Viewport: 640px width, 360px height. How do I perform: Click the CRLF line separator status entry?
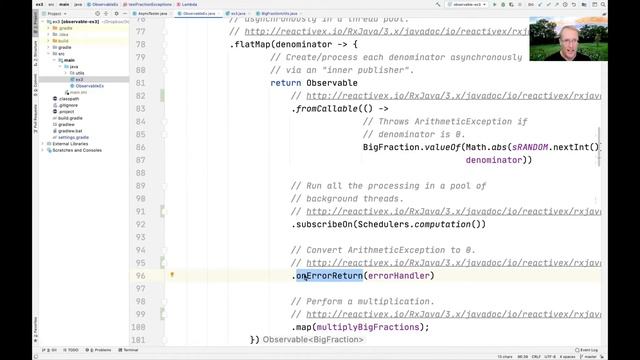click(x=536, y=357)
